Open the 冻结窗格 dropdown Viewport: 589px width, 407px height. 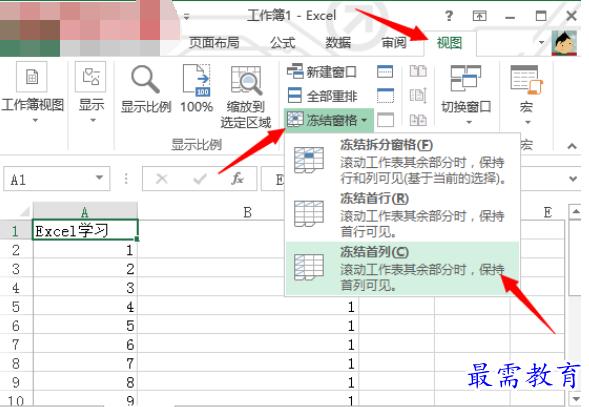tap(328, 120)
